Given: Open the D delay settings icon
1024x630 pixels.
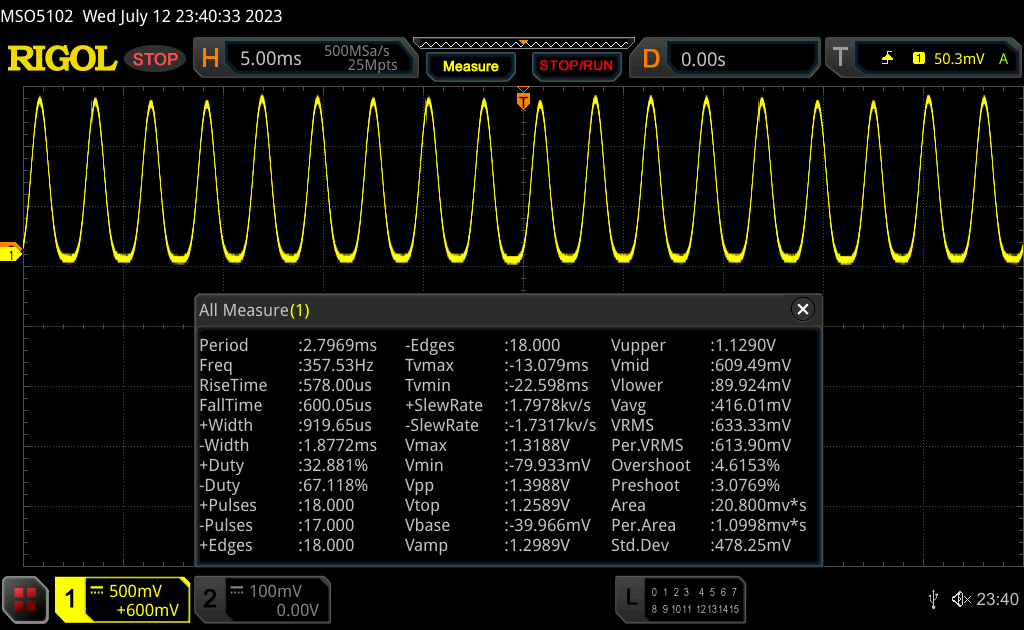Looking at the screenshot, I should (651, 59).
